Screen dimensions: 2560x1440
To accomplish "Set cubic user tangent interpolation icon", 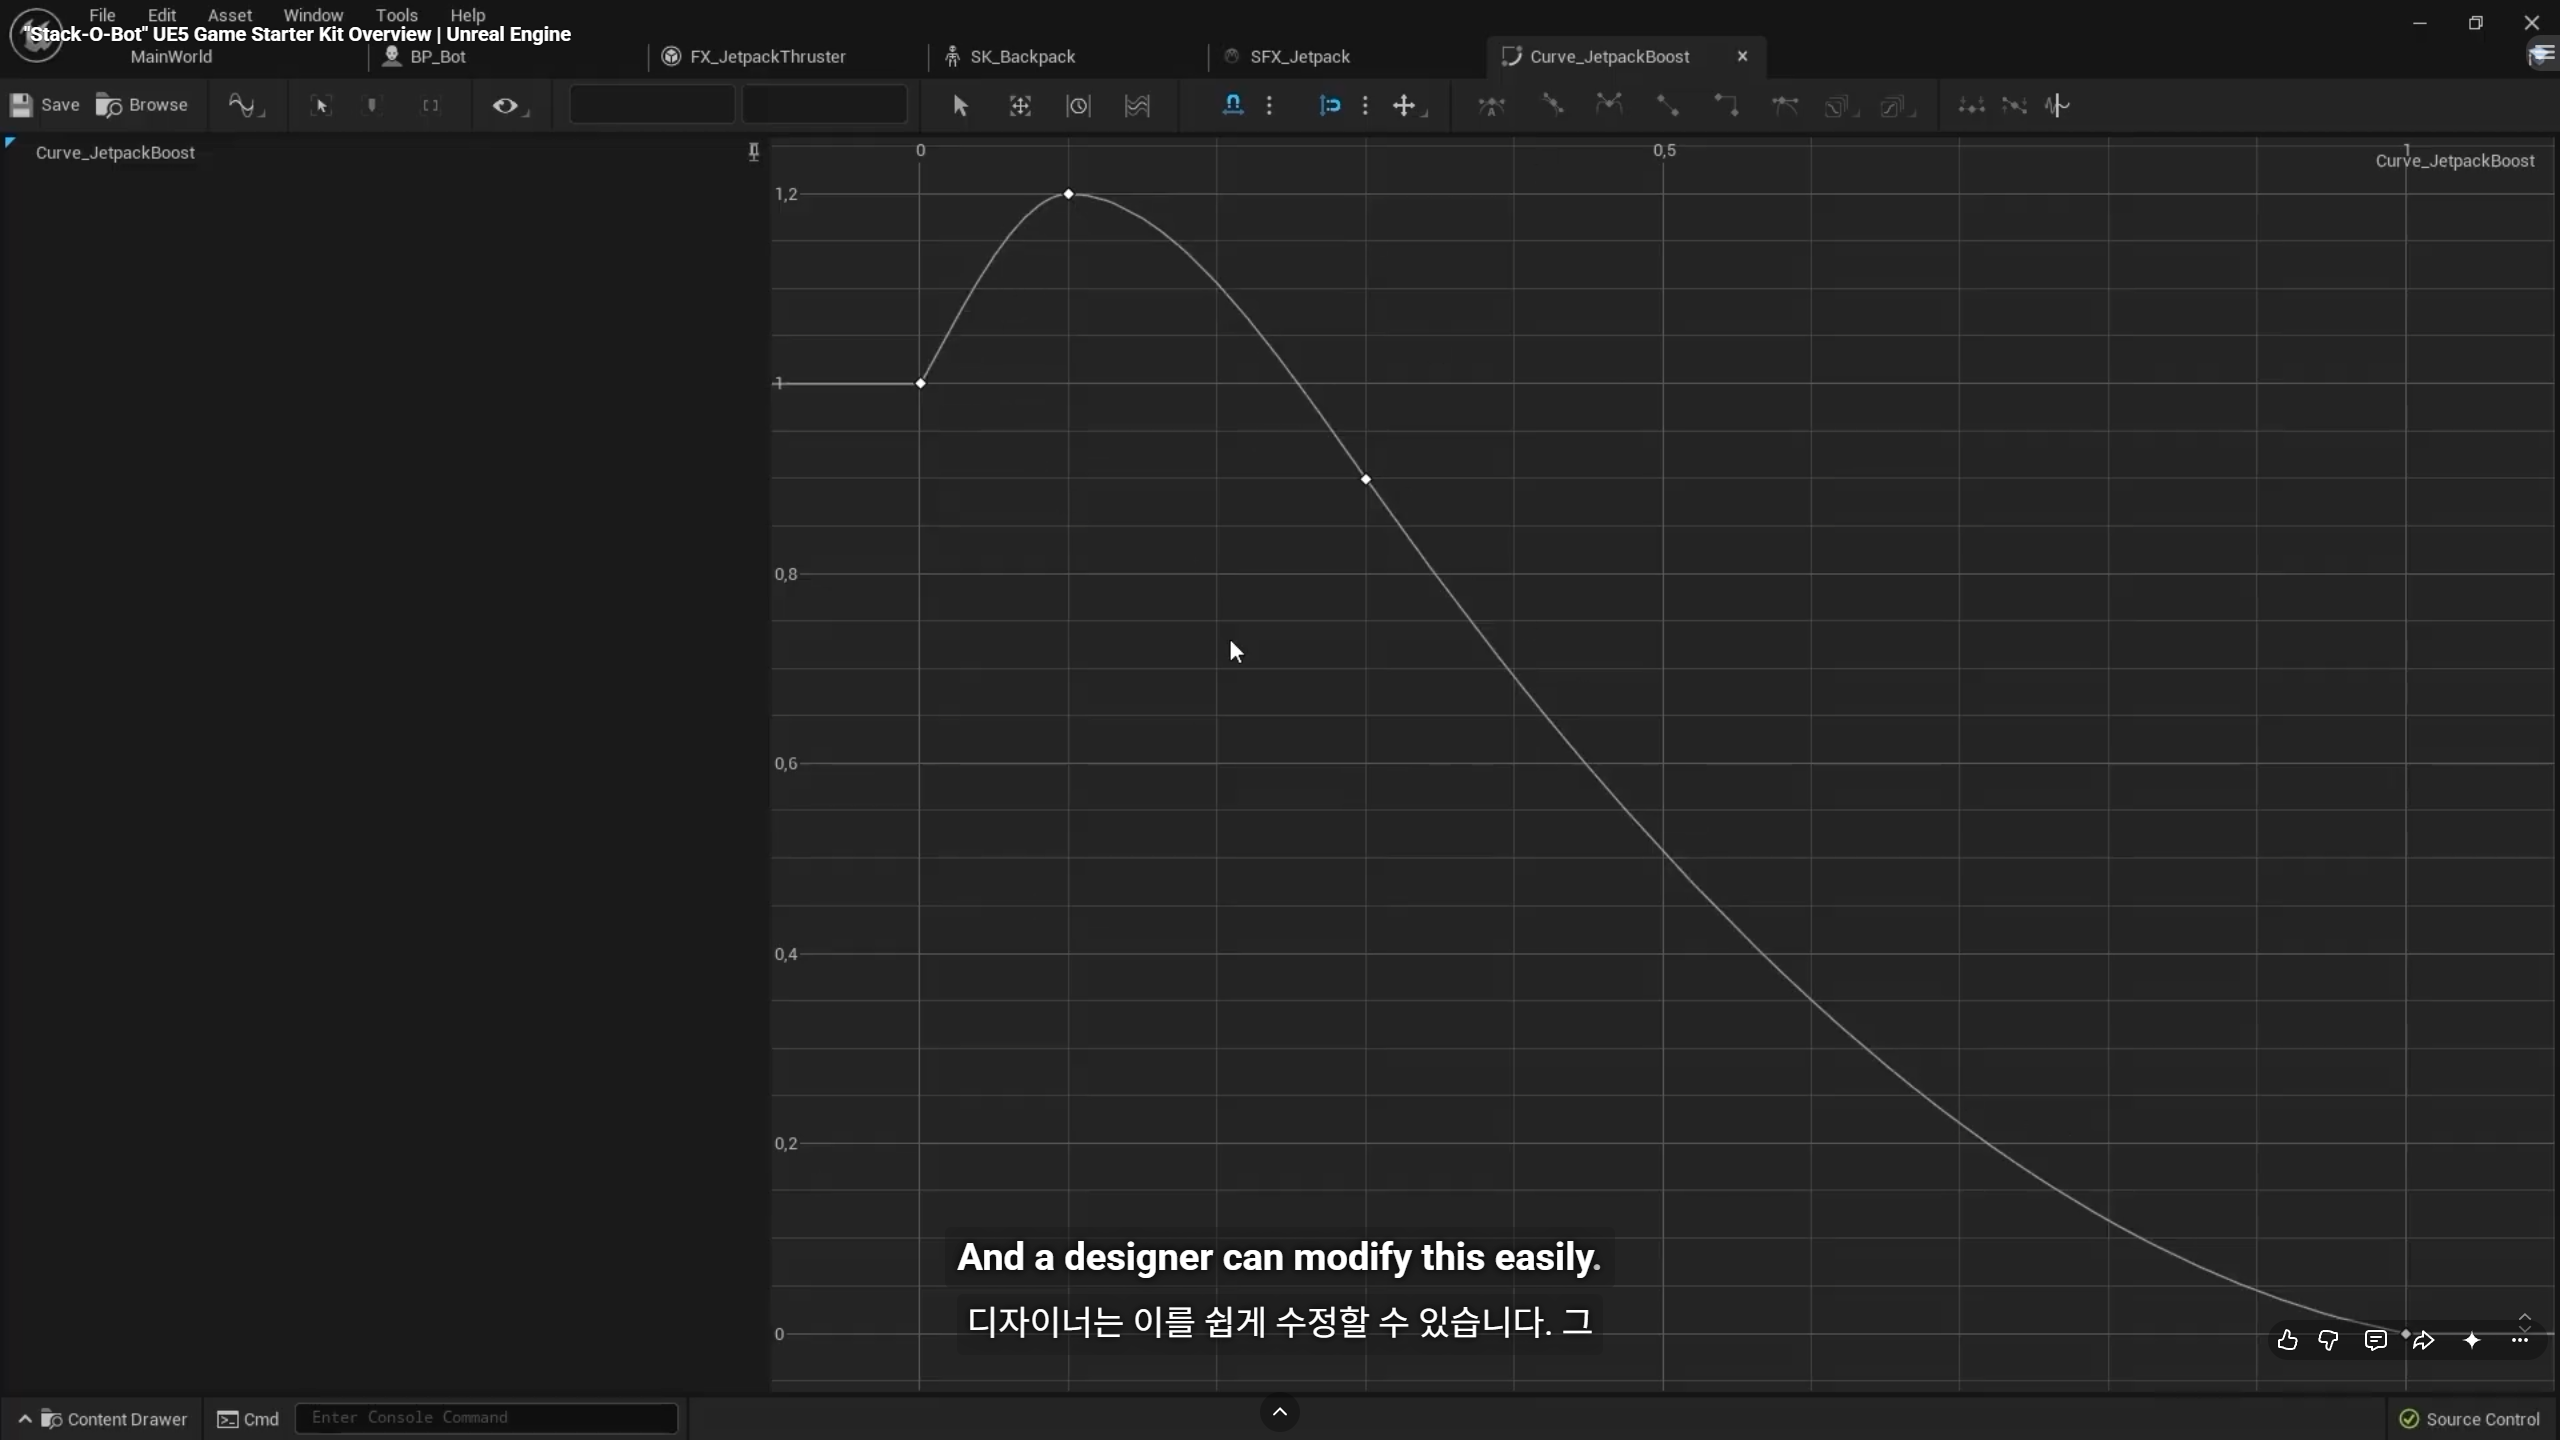I will [1551, 105].
